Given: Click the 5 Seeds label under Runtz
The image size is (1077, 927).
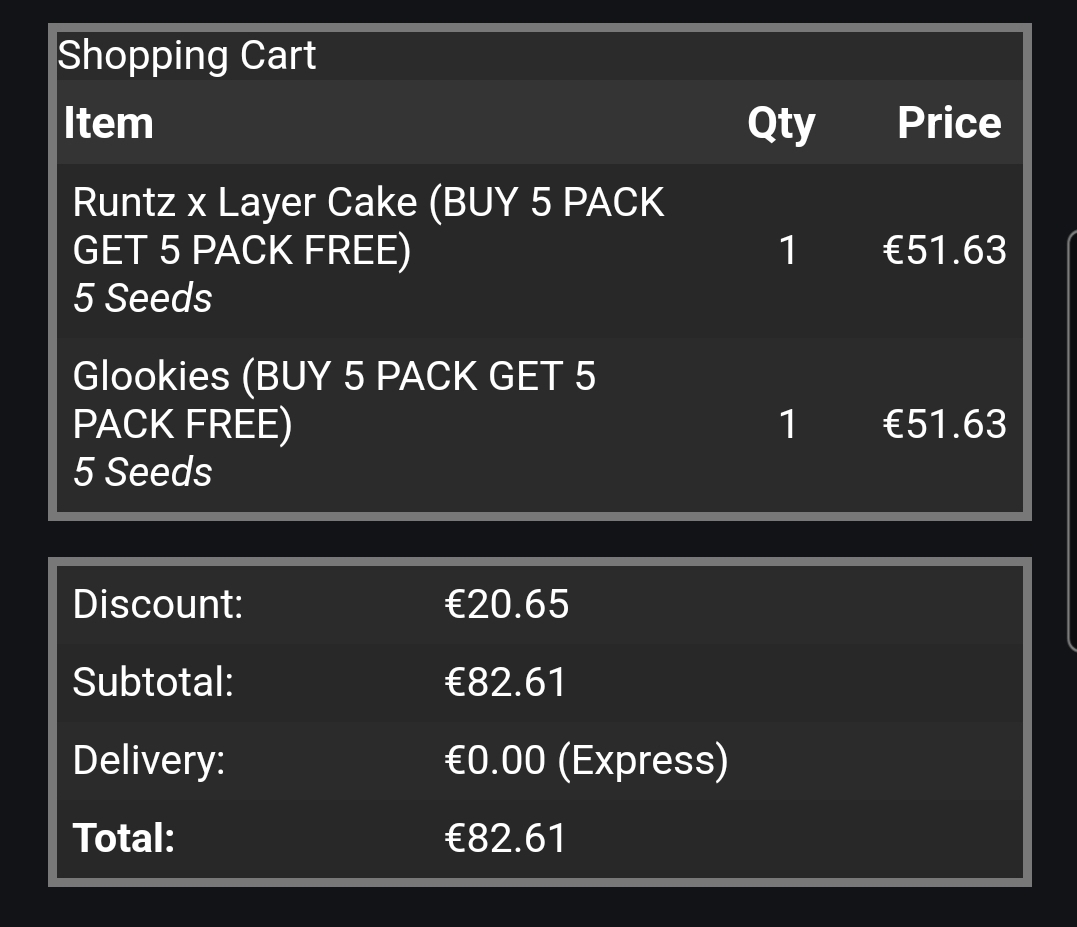Looking at the screenshot, I should click(143, 298).
